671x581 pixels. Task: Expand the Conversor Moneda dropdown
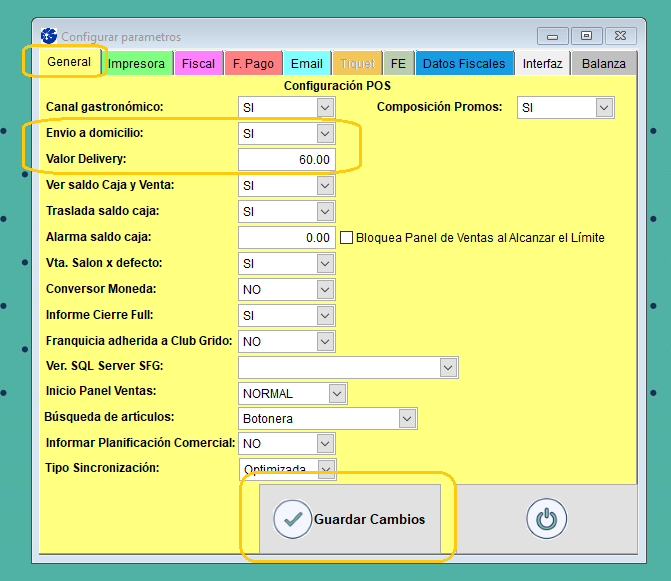[324, 289]
